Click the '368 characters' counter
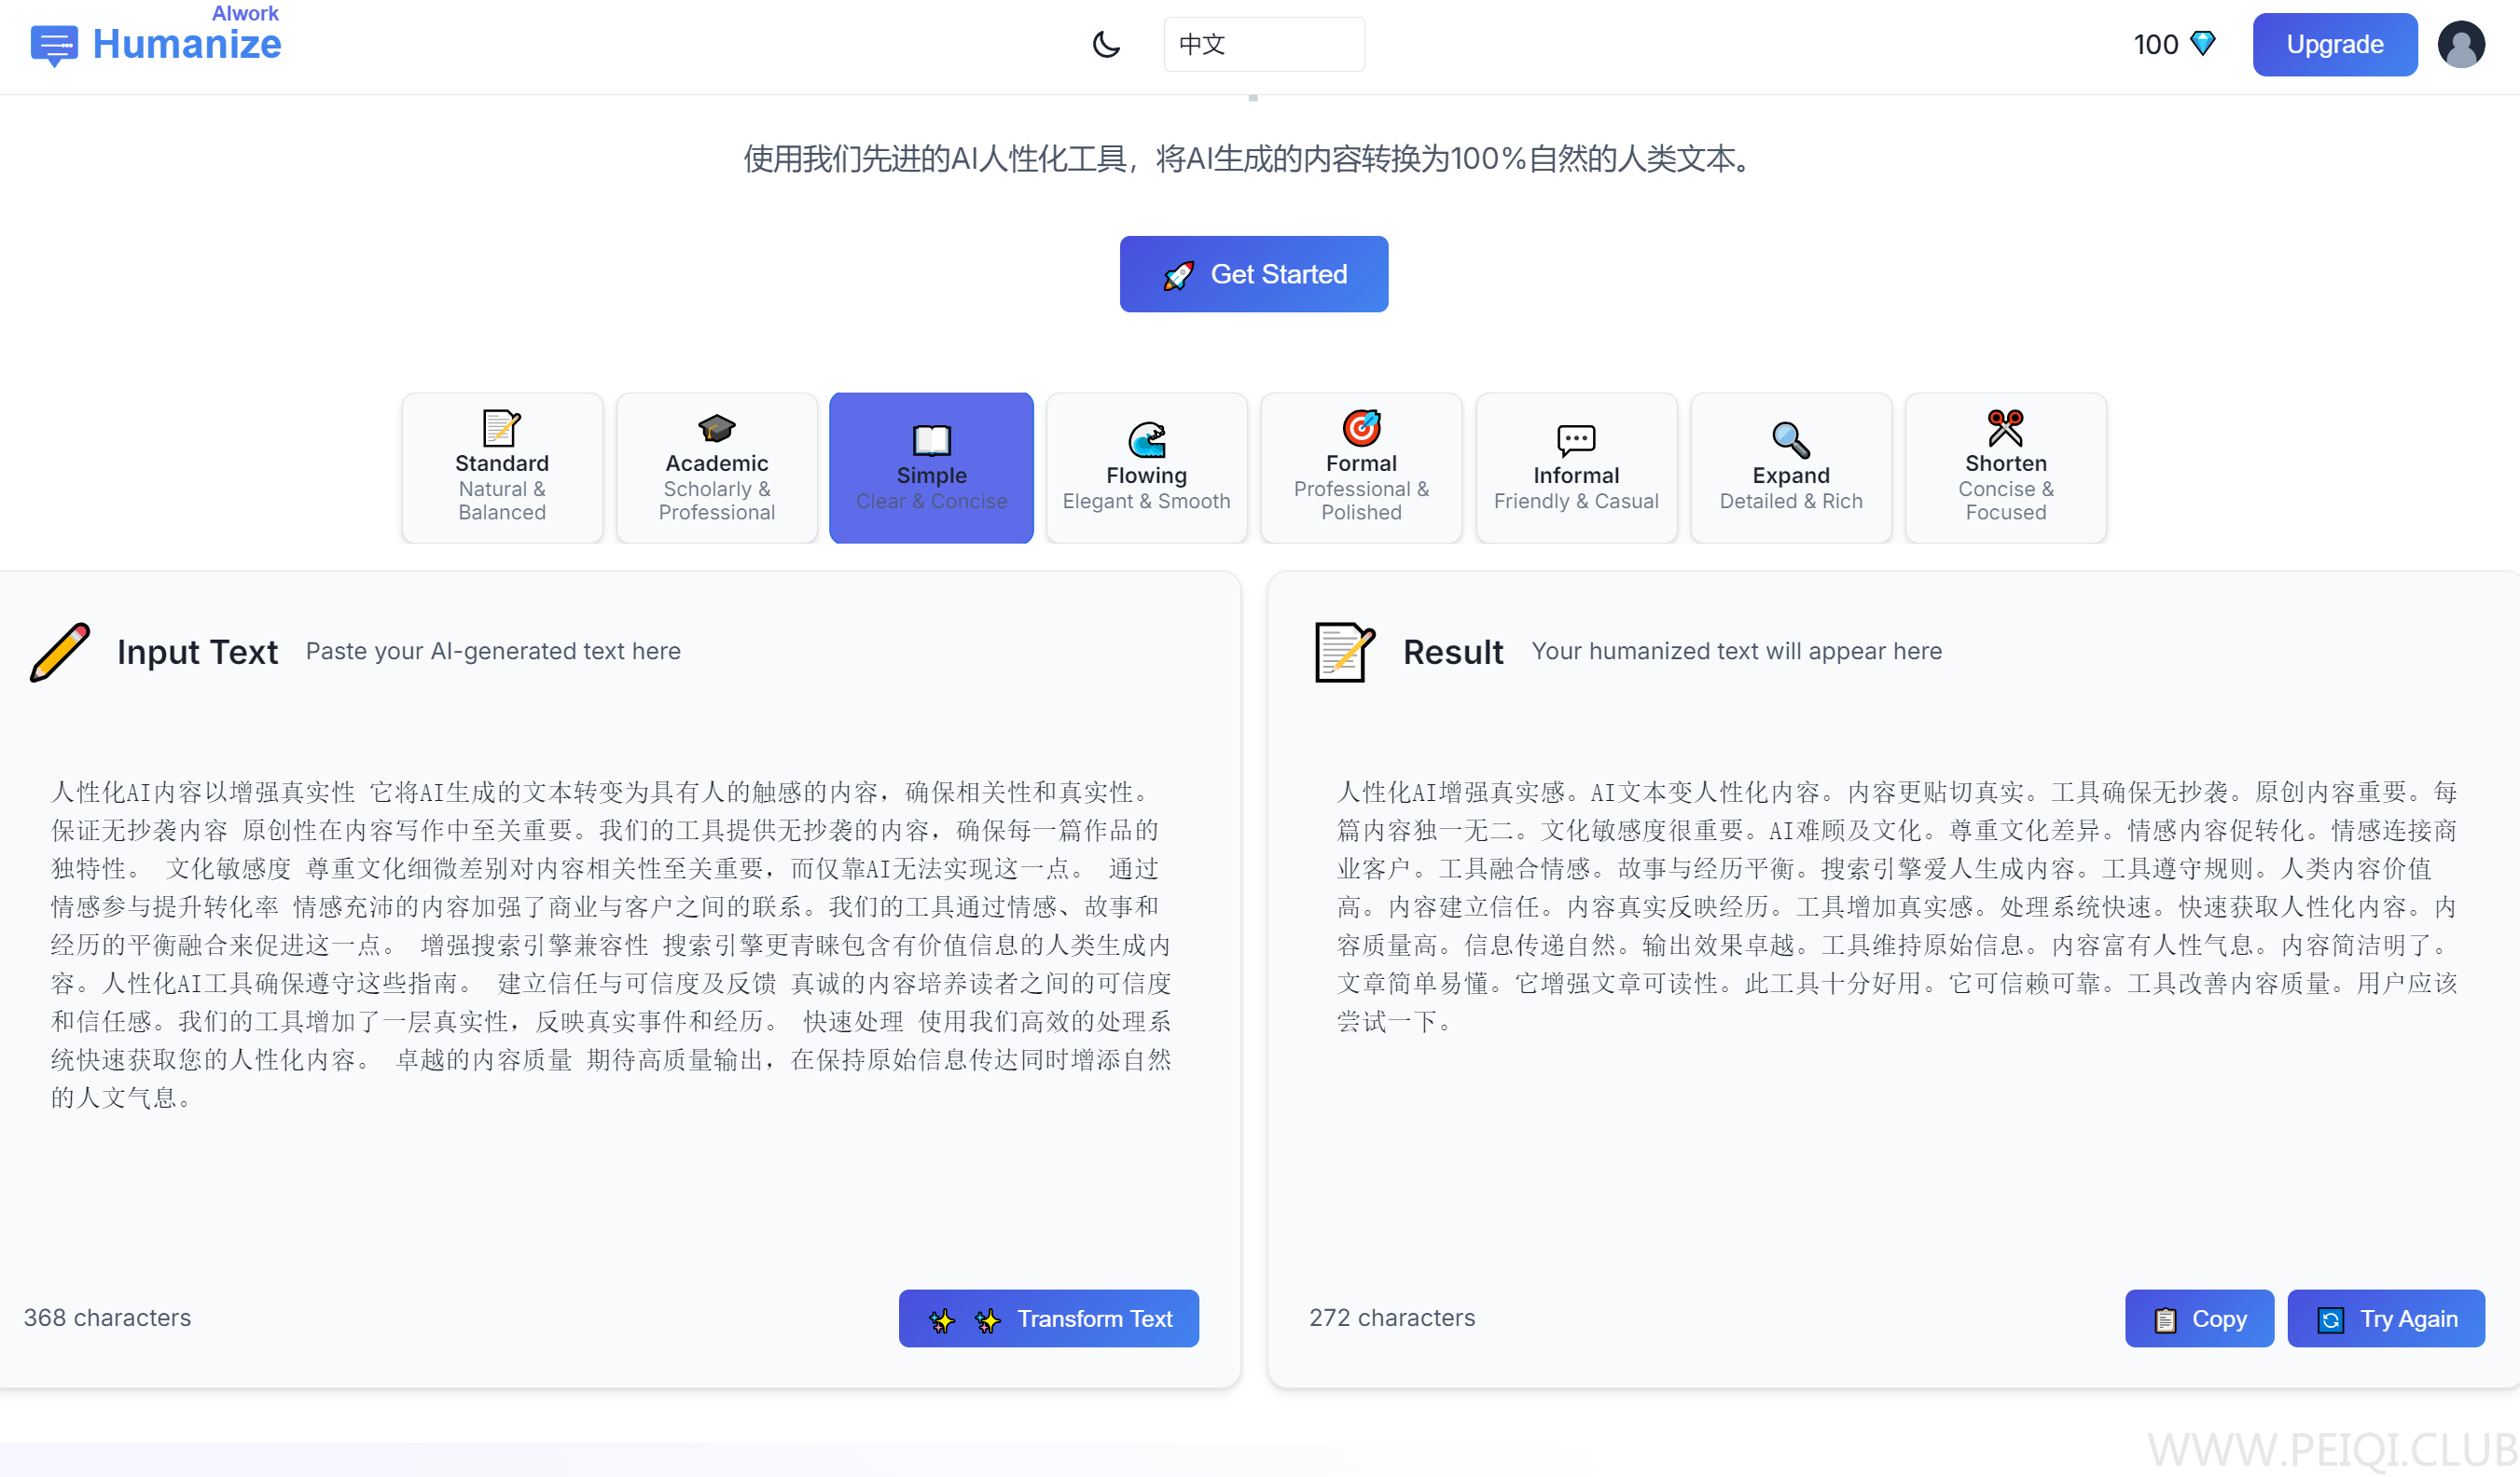The height and width of the screenshot is (1477, 2520). click(x=107, y=1318)
